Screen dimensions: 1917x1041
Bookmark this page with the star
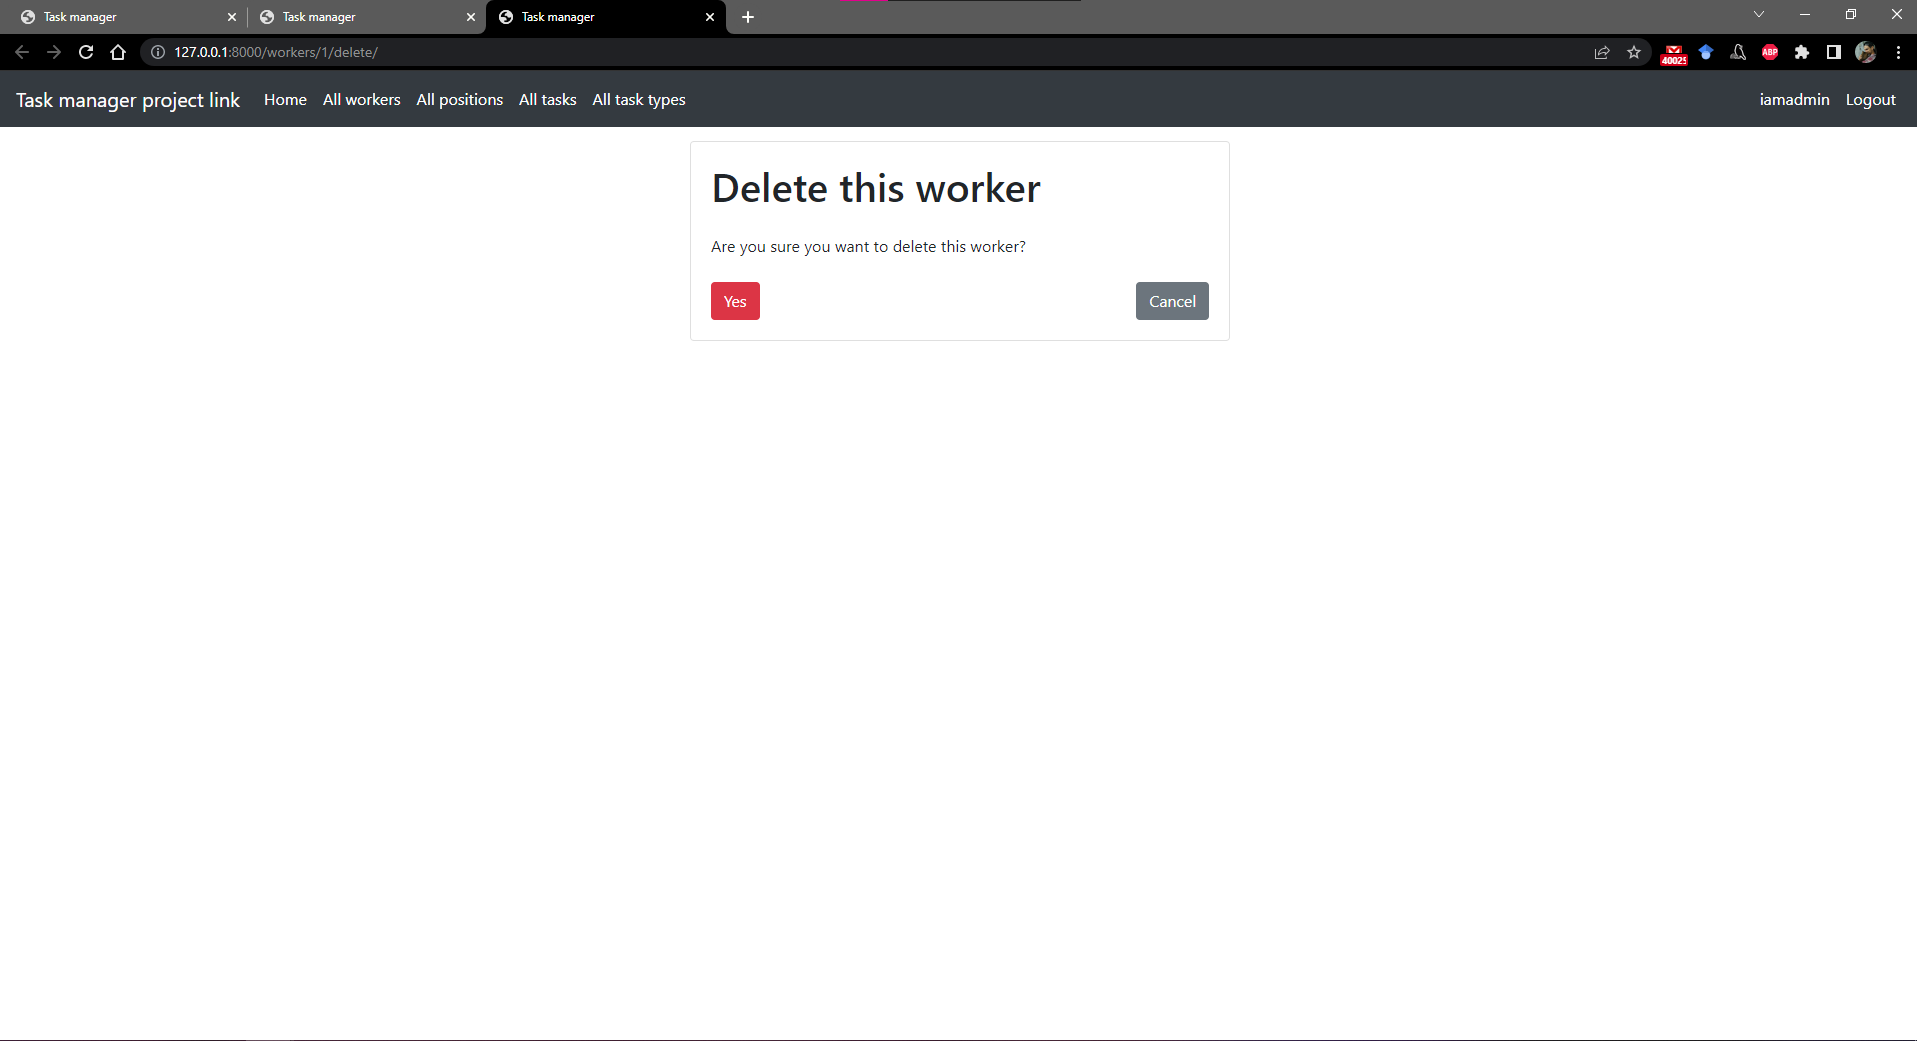point(1635,52)
